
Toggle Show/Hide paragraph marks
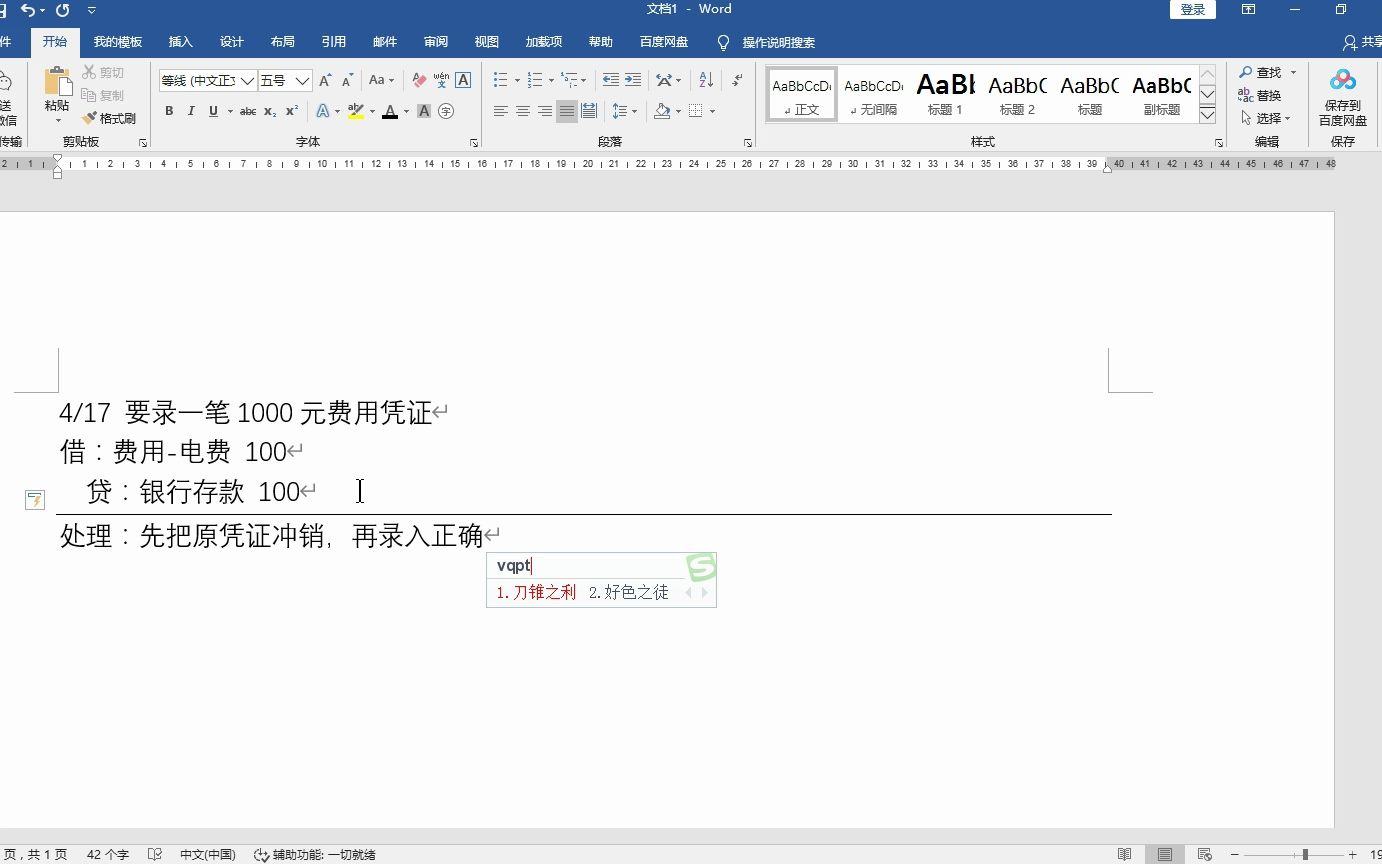(x=738, y=80)
